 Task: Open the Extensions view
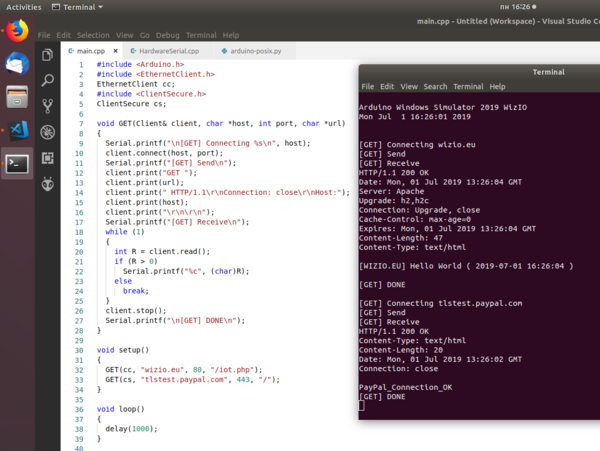coord(47,158)
